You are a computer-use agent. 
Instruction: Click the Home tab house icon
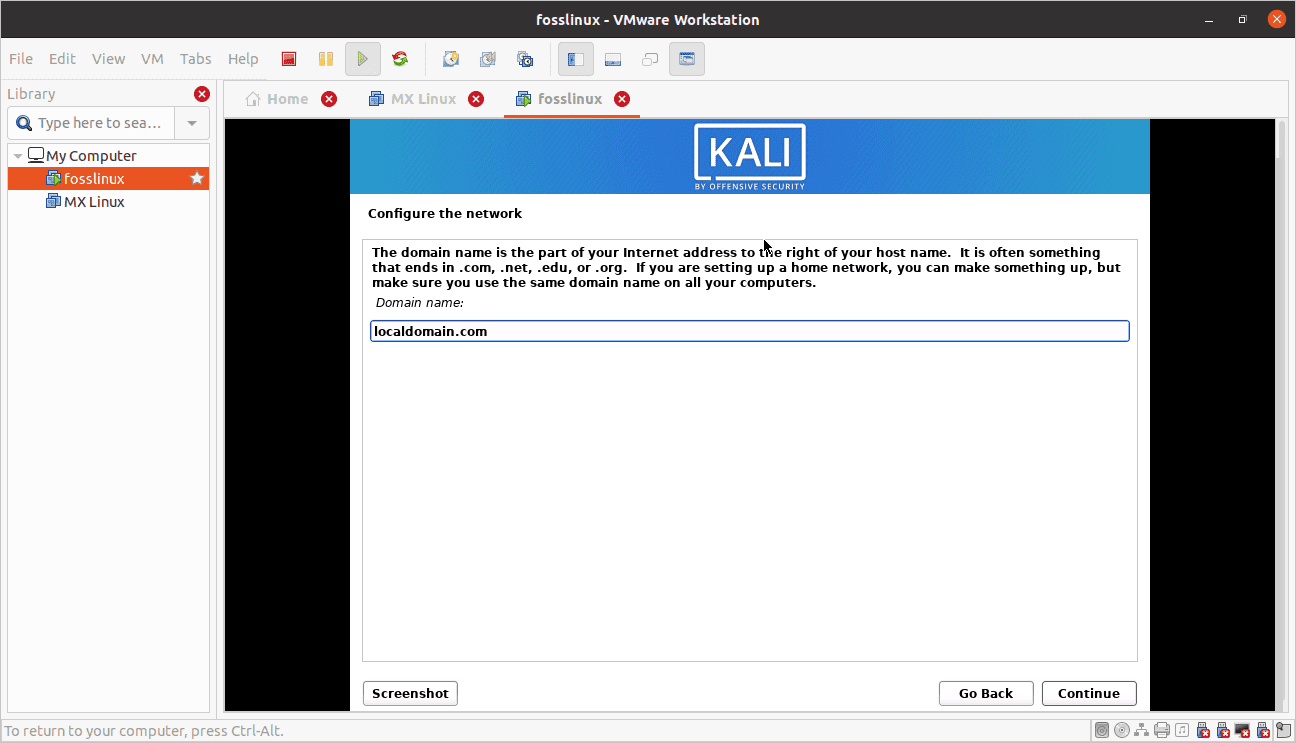253,98
